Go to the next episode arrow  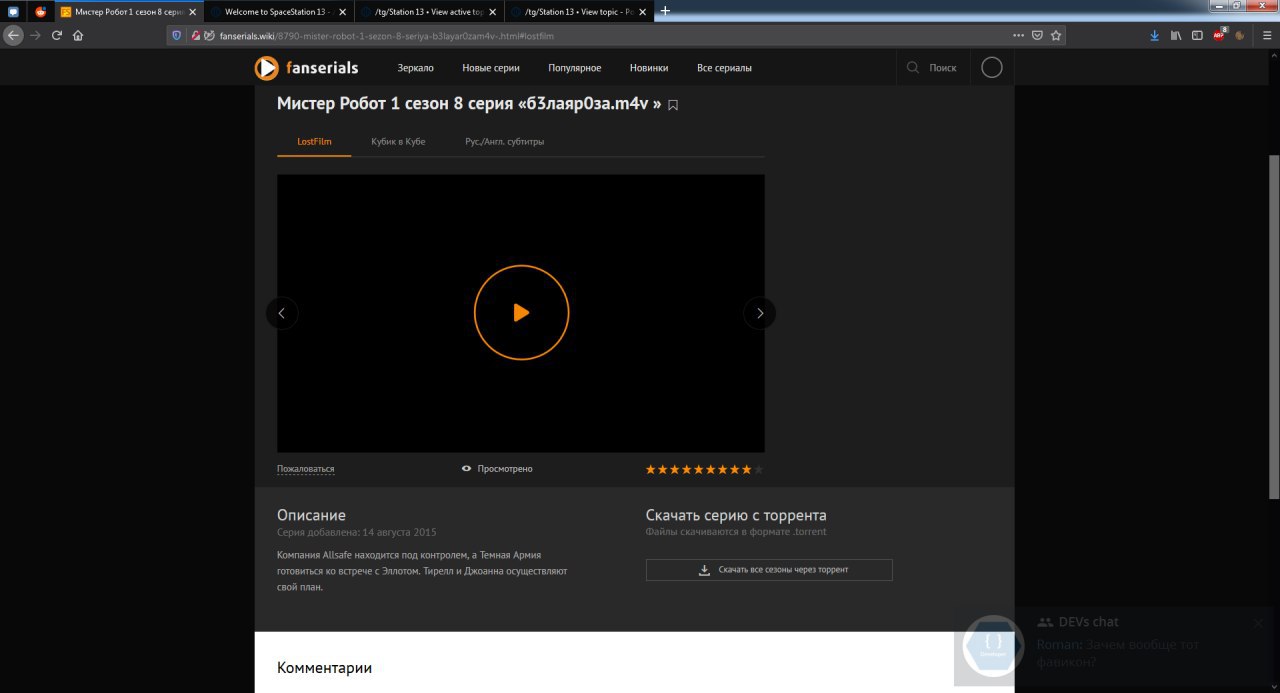[x=760, y=313]
